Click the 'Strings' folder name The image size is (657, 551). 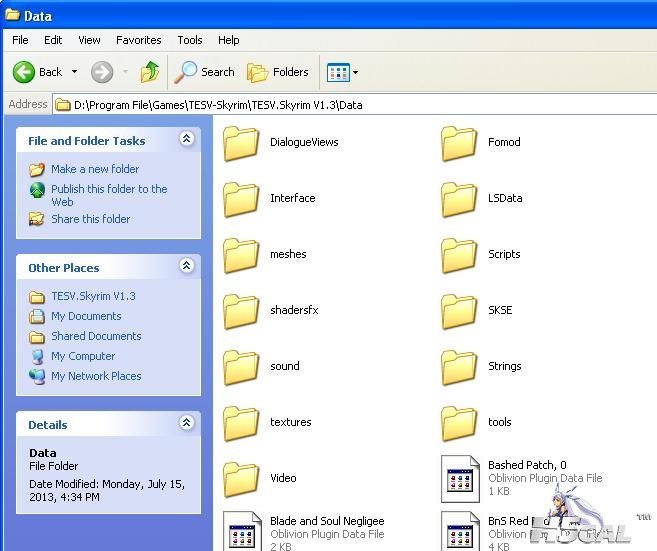click(504, 366)
